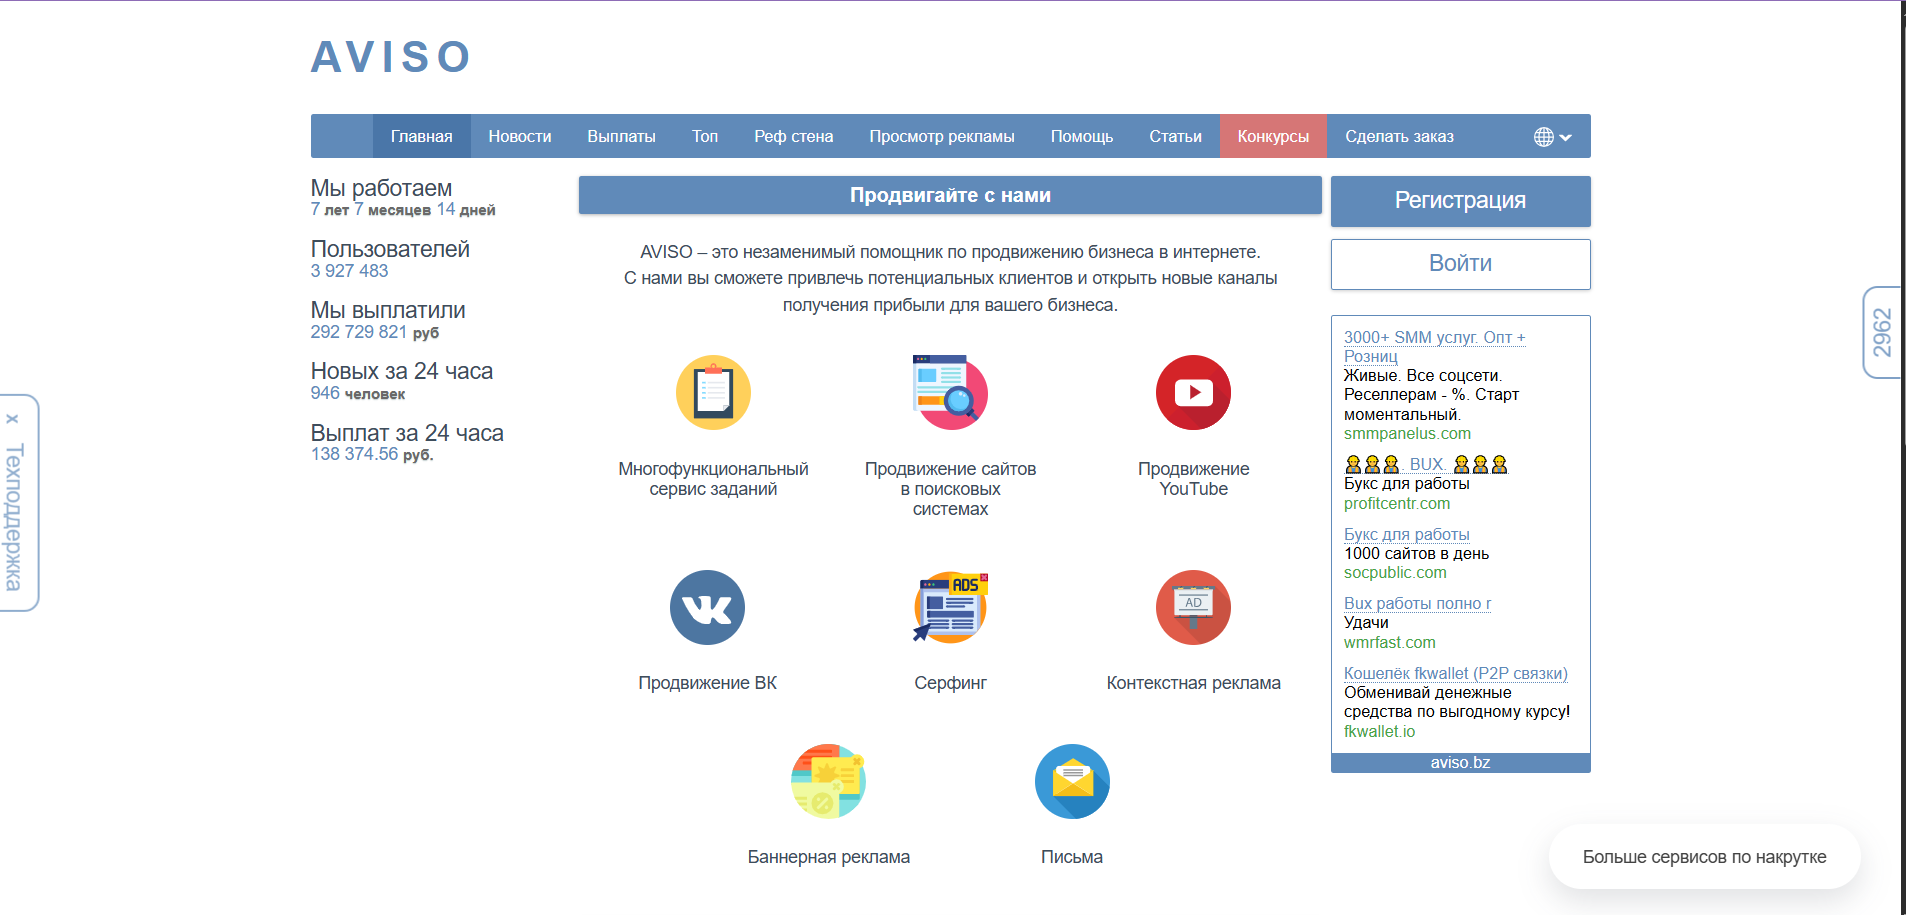The height and width of the screenshot is (915, 1906).
Task: Click the 2962 side counter tab
Action: coord(1882,332)
